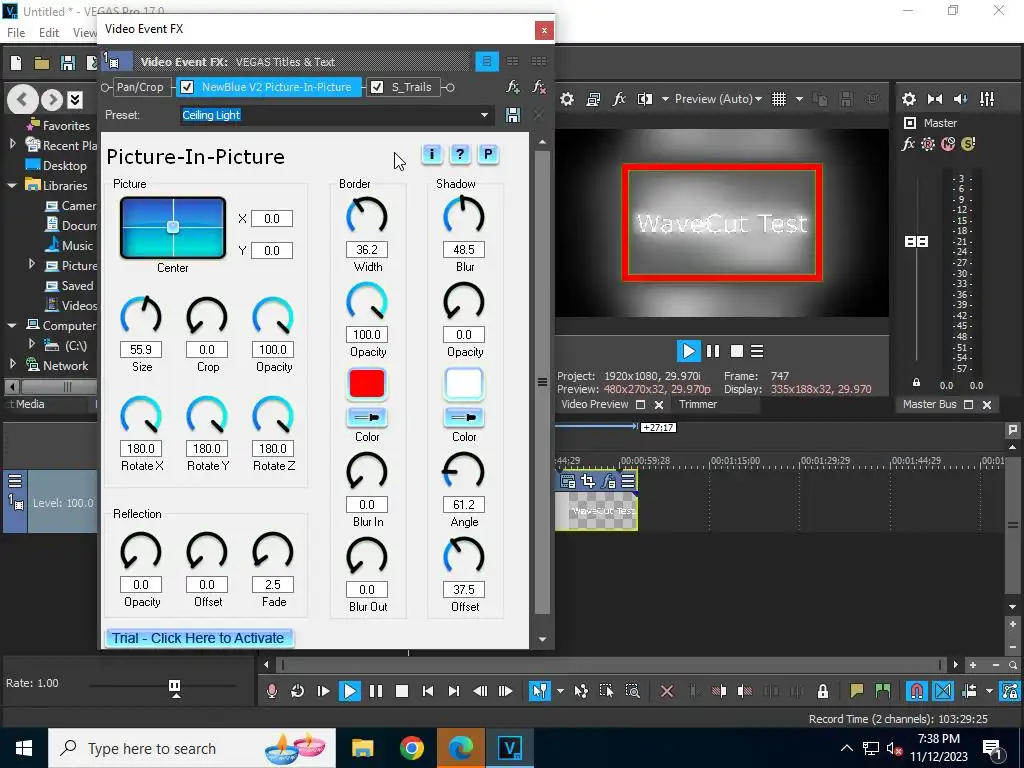Open the Normal Edit Tool dropdown arrow

click(x=560, y=691)
